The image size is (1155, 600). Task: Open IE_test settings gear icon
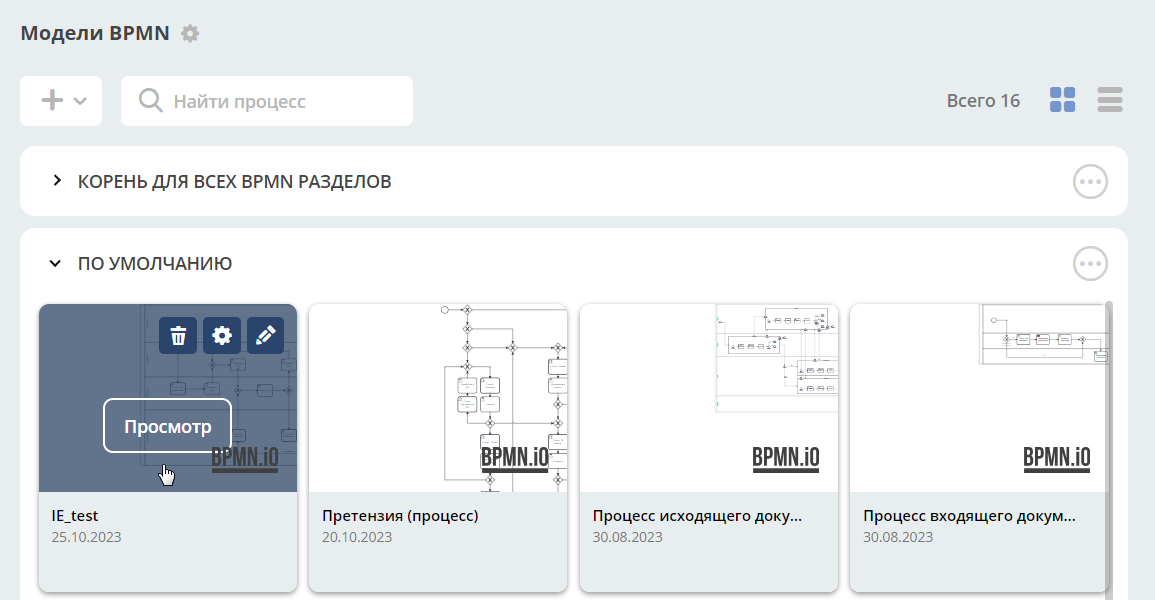[x=222, y=336]
